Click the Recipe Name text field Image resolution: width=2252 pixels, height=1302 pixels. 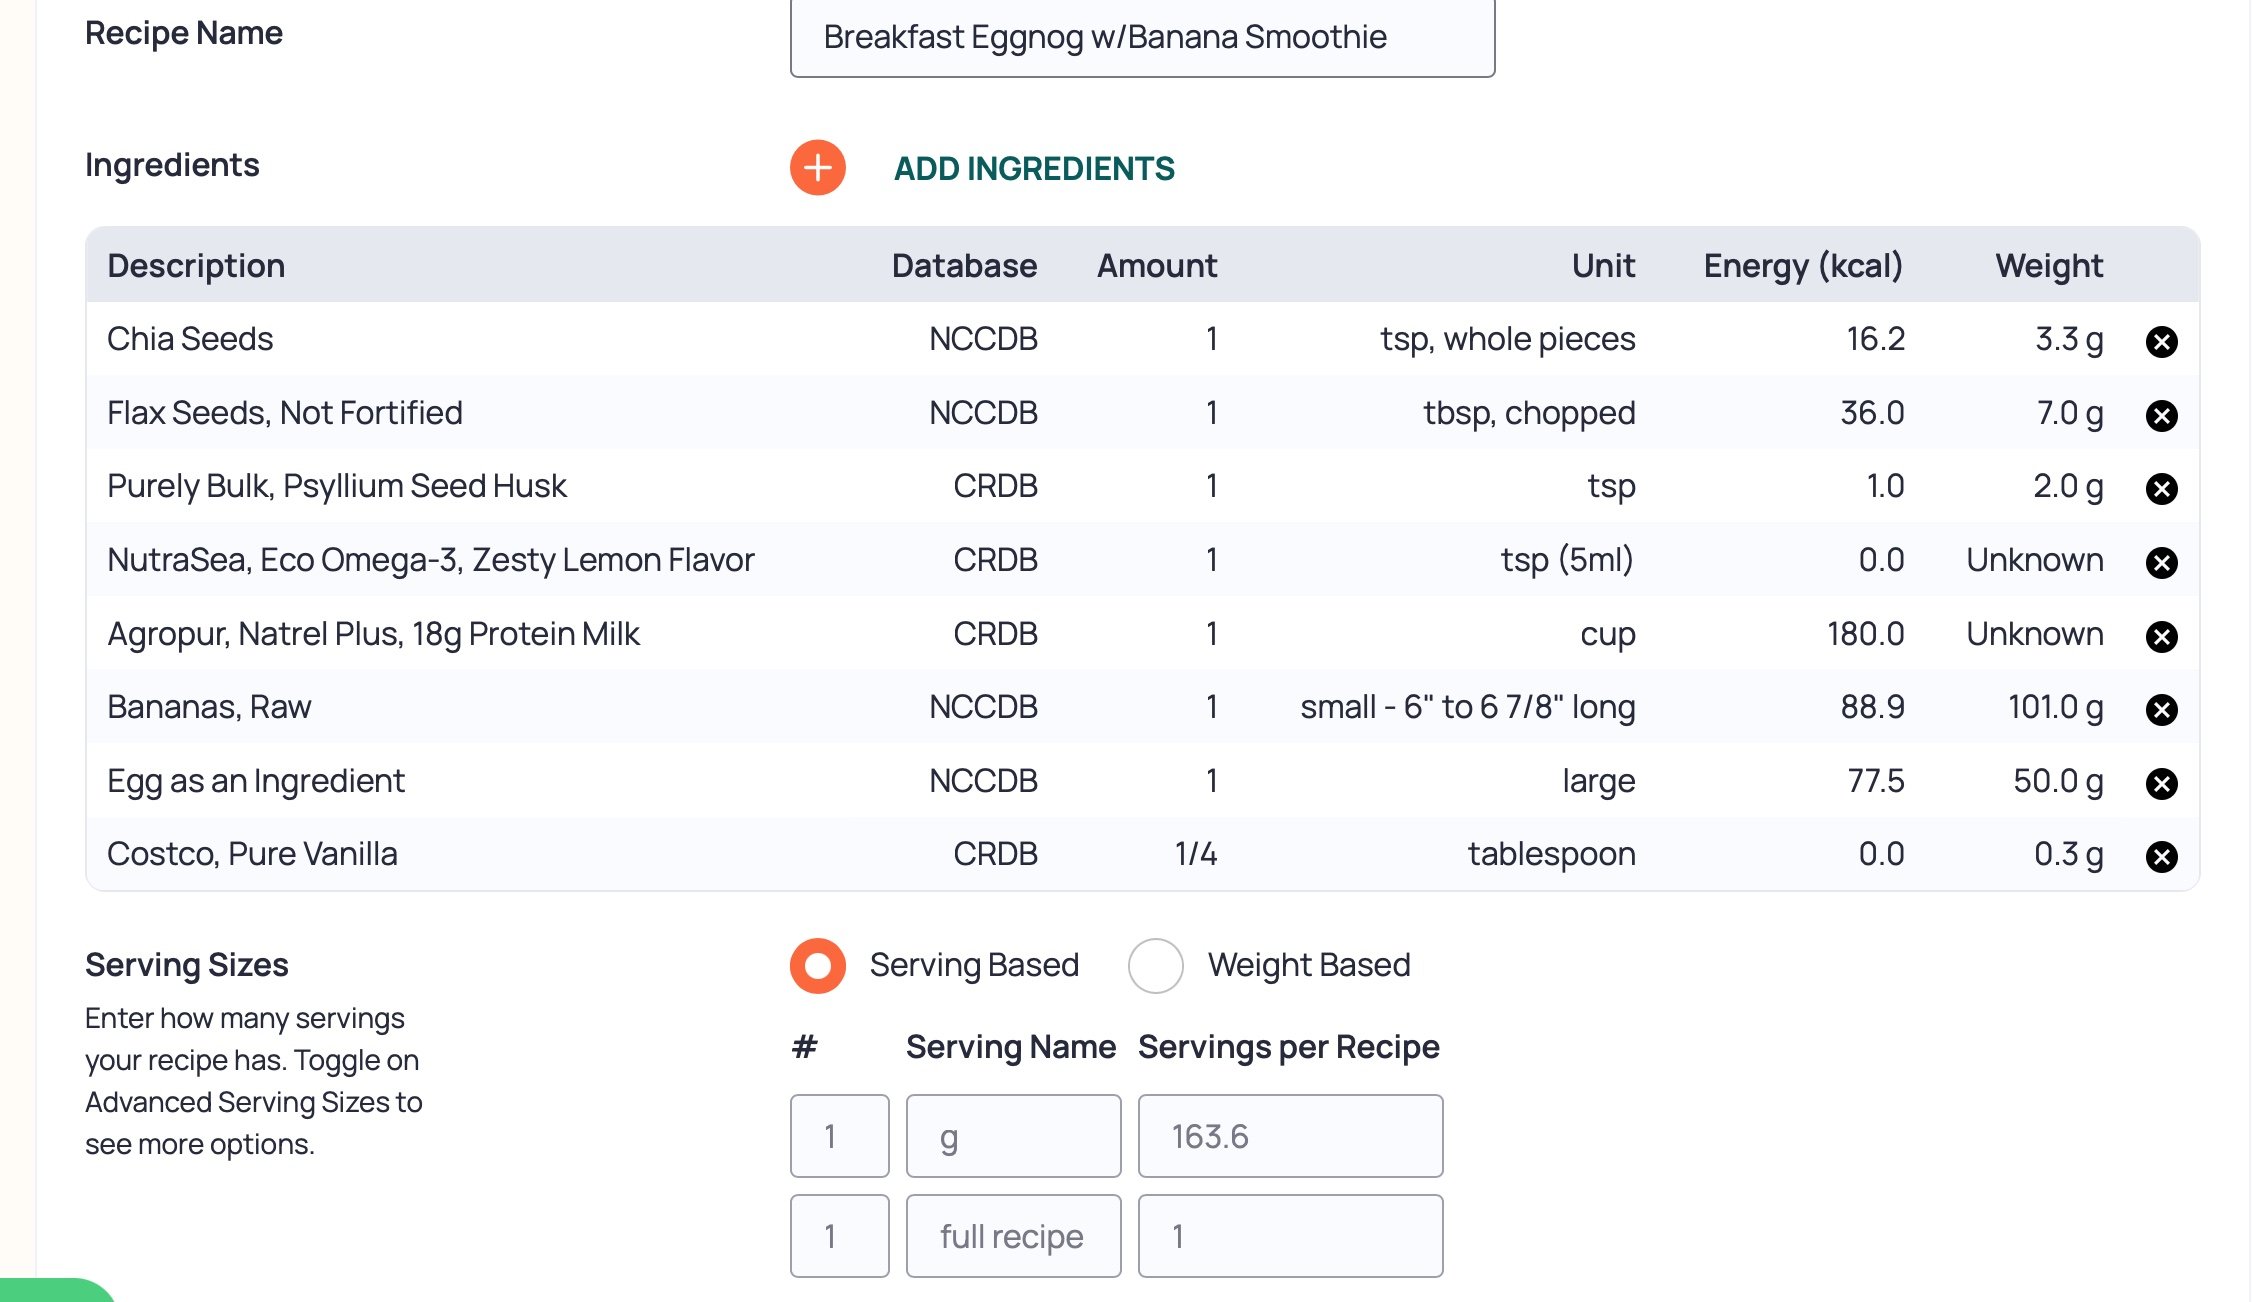(x=1142, y=38)
